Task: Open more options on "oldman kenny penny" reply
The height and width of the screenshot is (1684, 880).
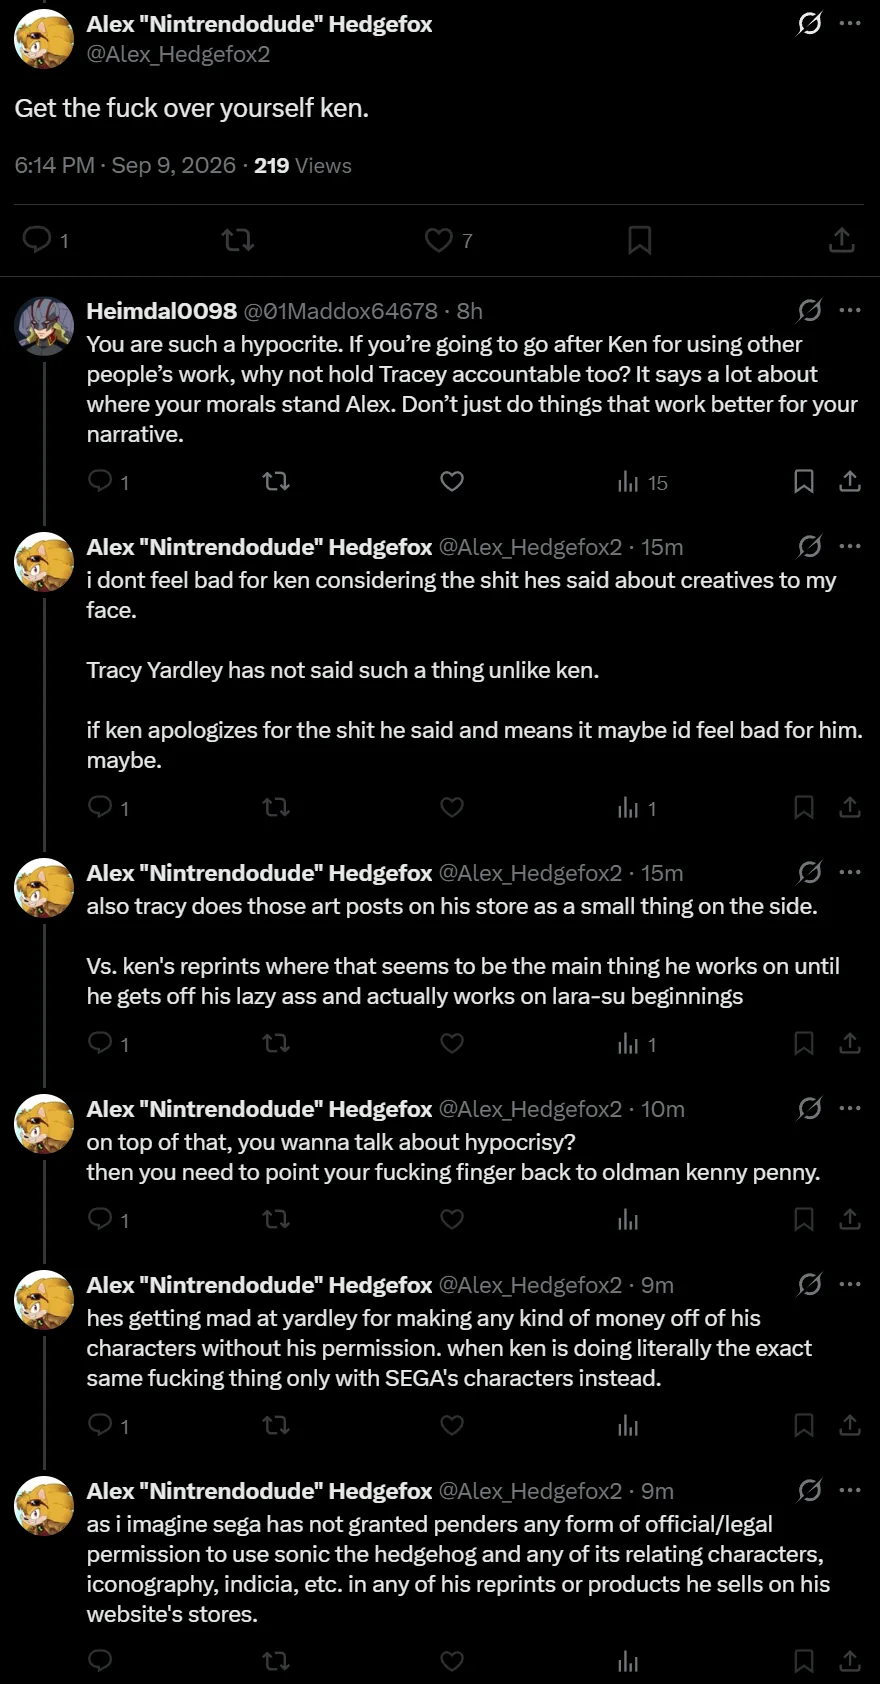Action: (x=850, y=1108)
